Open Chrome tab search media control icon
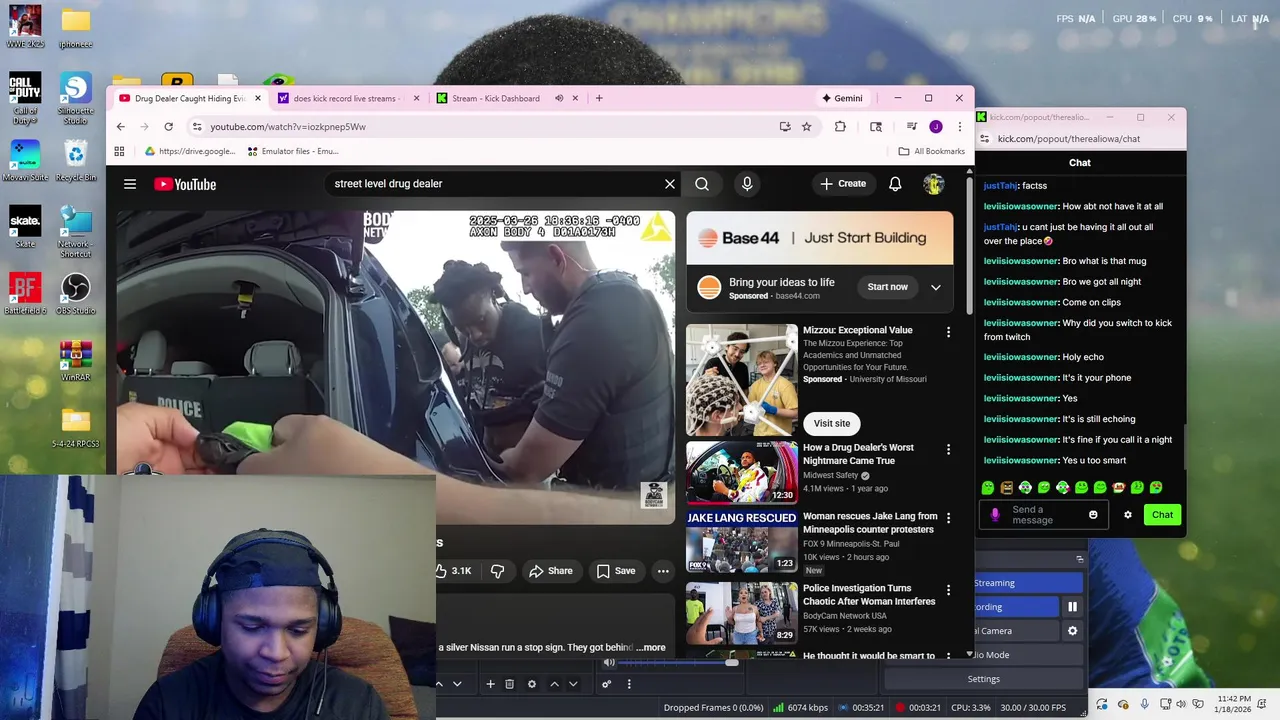Image resolution: width=1280 pixels, height=720 pixels. (911, 127)
